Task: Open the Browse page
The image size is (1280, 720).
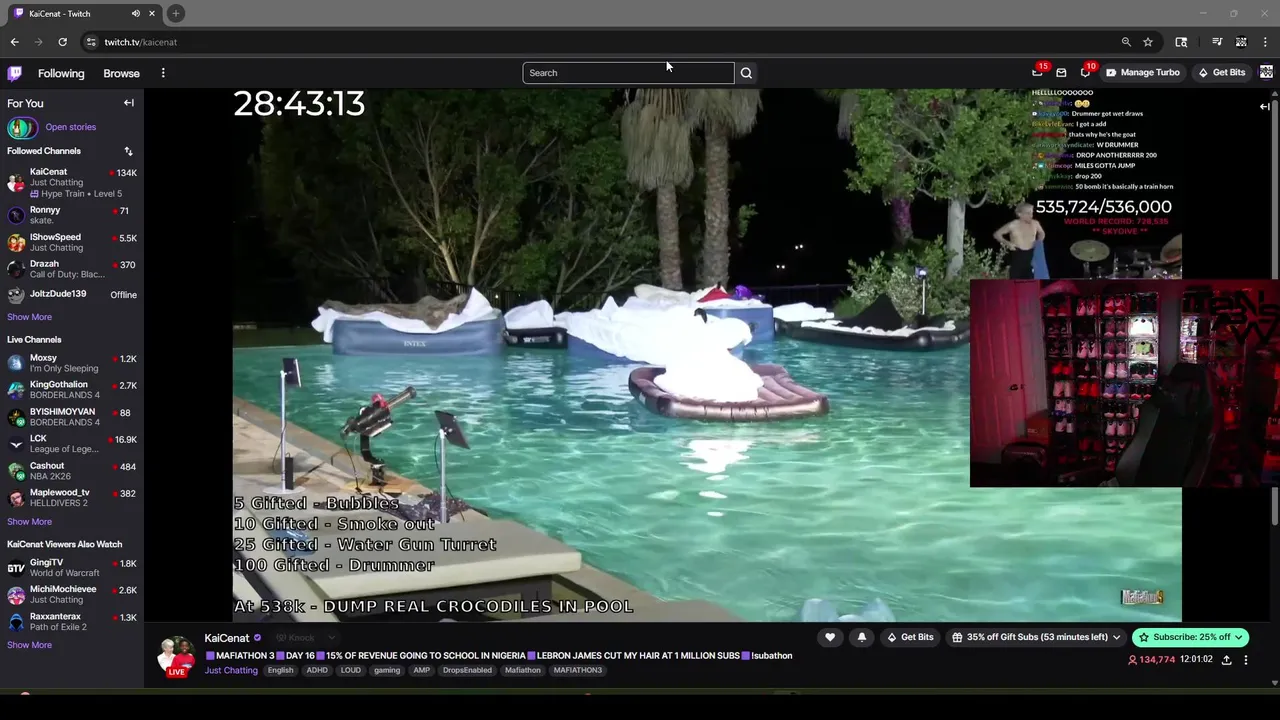Action: [x=121, y=73]
